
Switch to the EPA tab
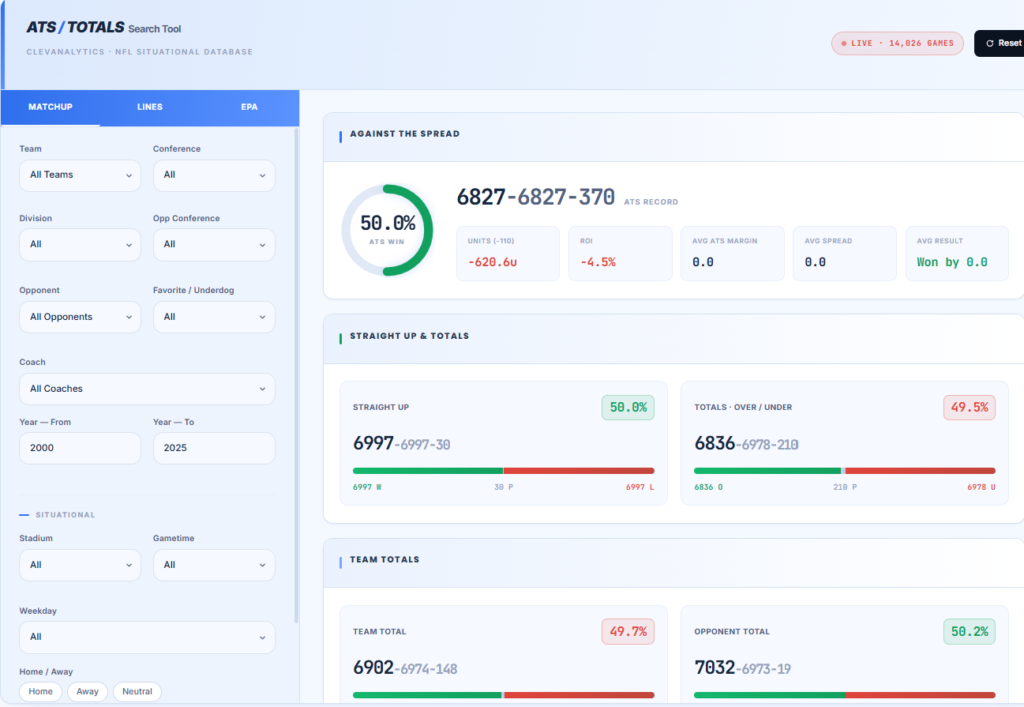coord(249,107)
